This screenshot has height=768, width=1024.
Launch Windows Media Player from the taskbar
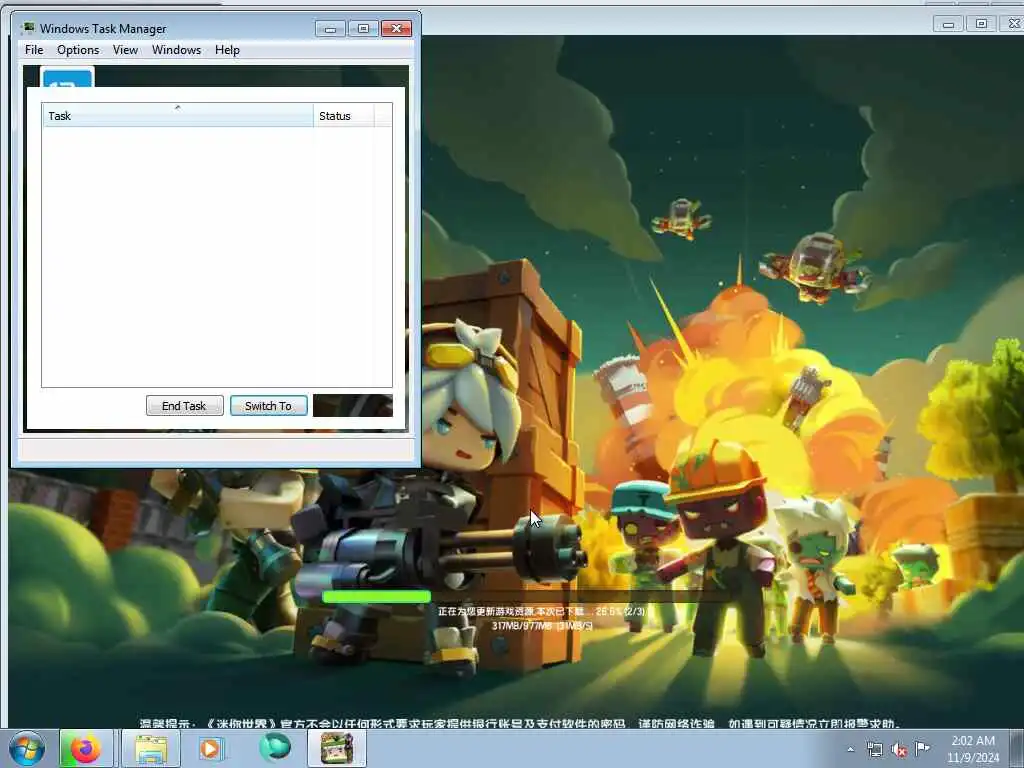(210, 748)
